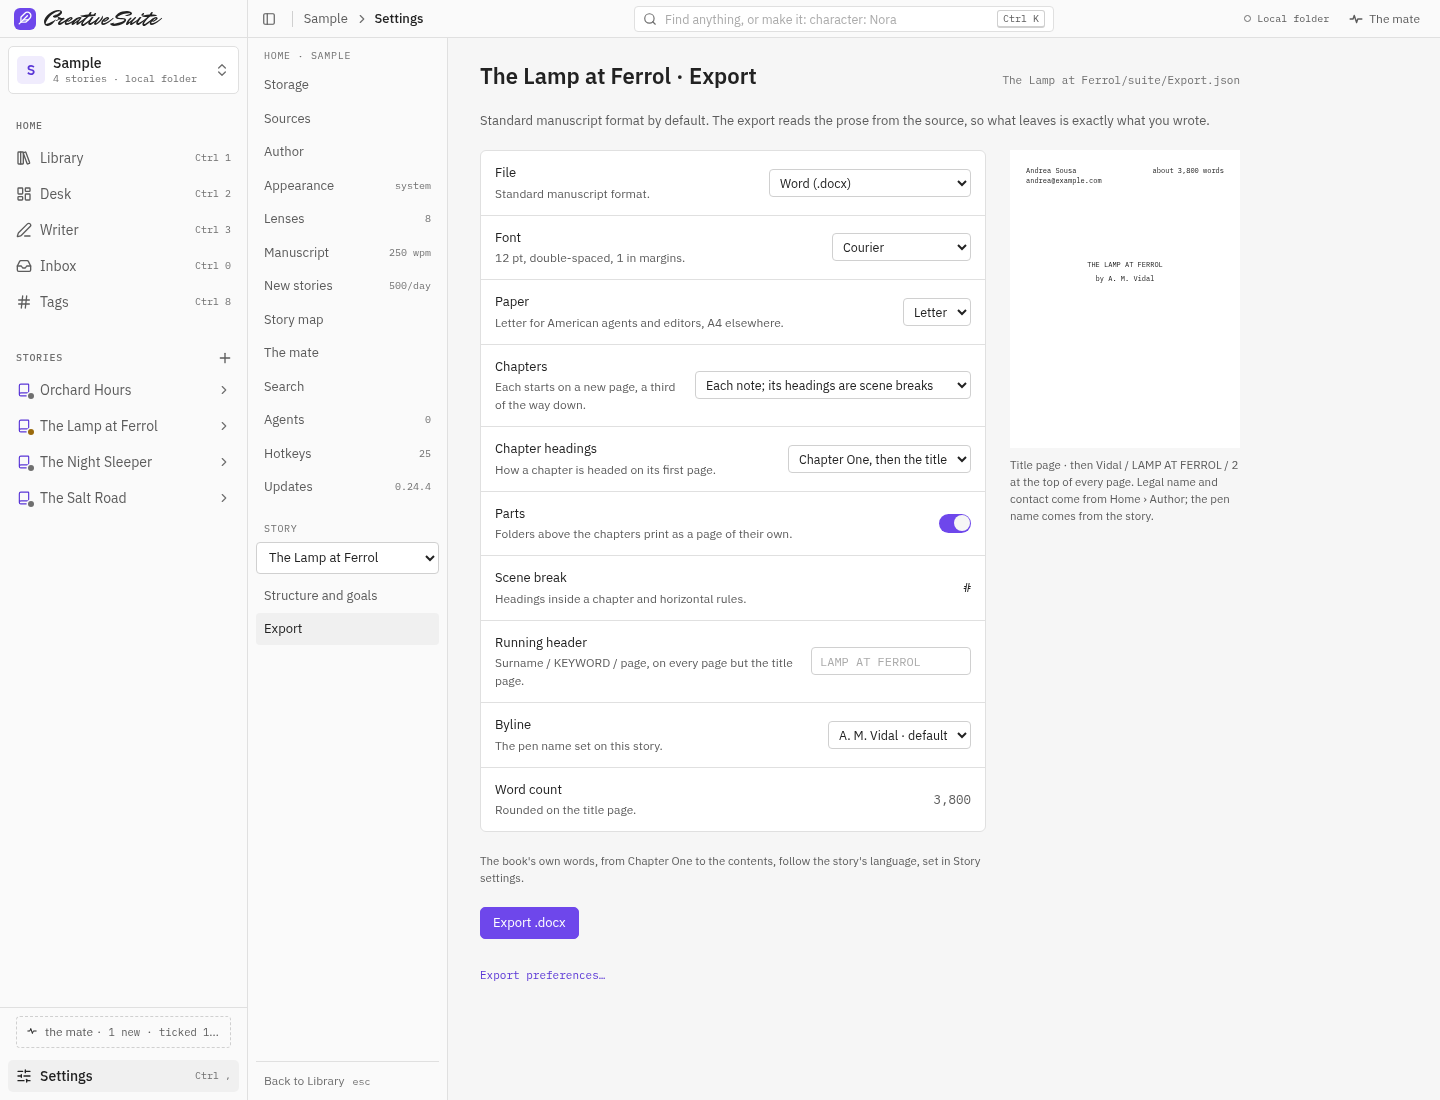Open The mate from top bar

[1384, 19]
